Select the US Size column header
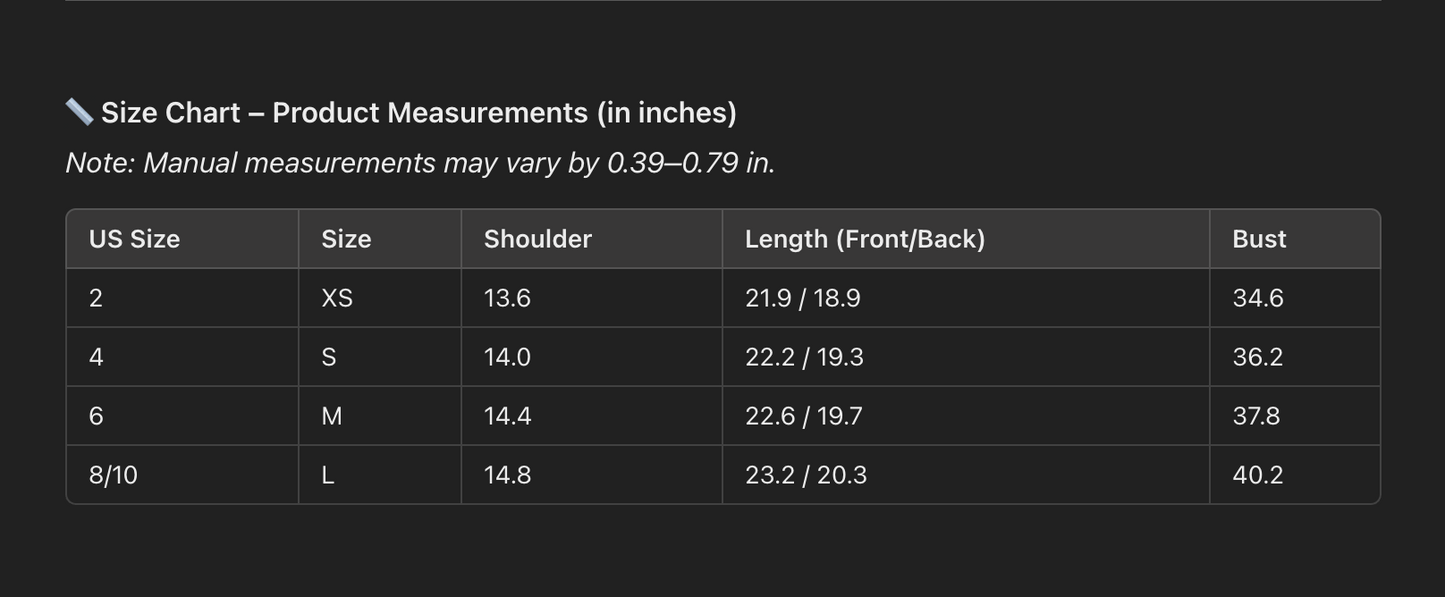Viewport: 1445px width, 597px height. click(x=134, y=239)
